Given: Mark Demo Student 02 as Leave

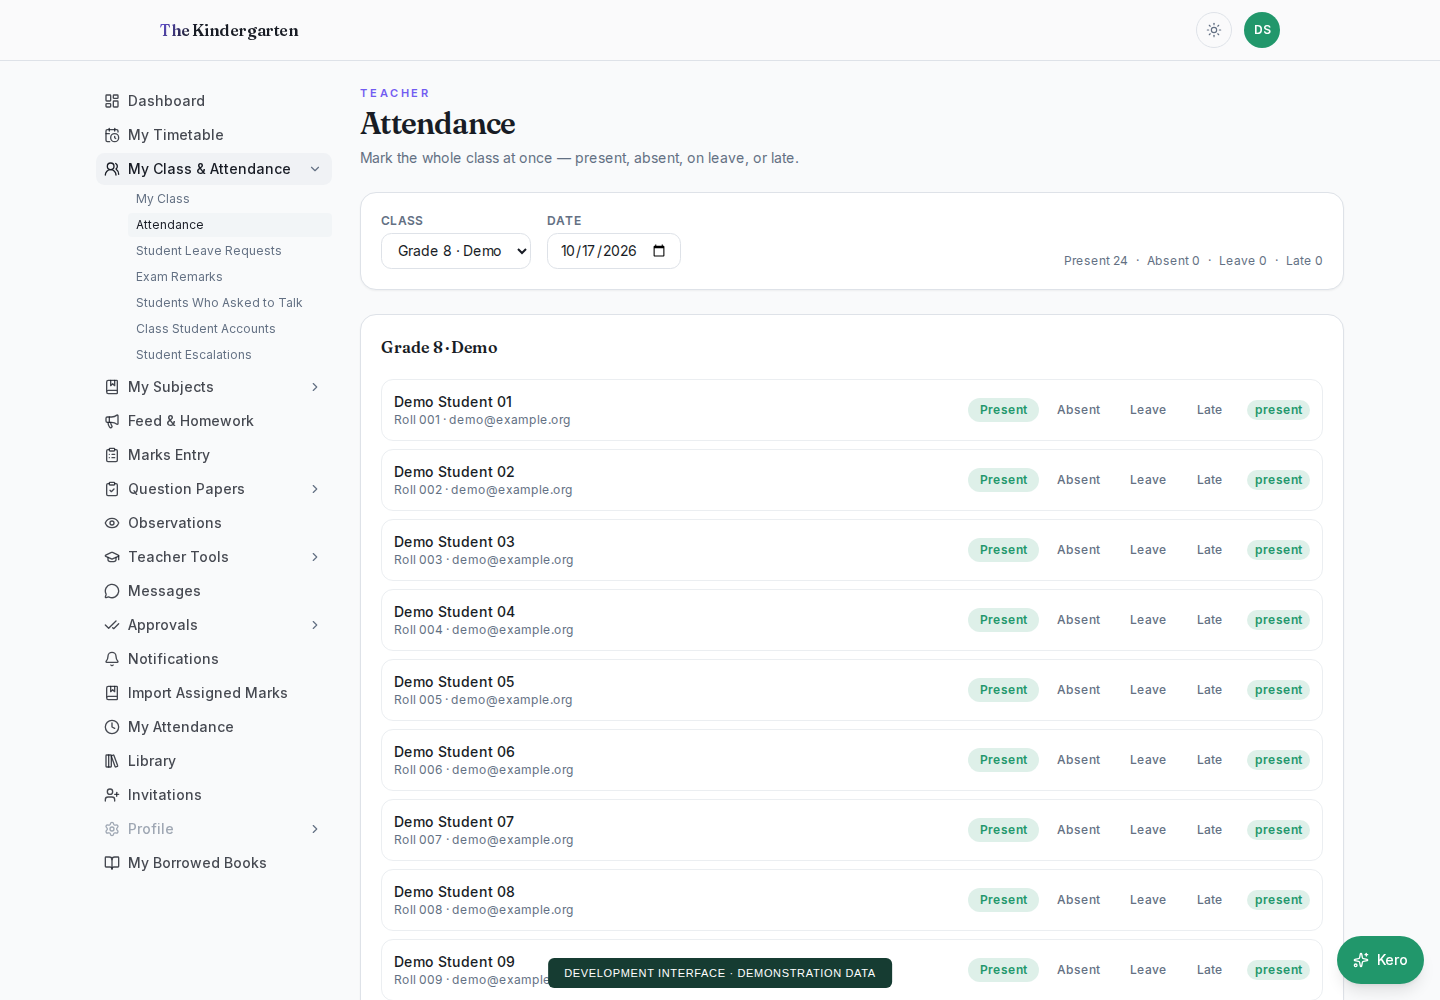Looking at the screenshot, I should pyautogui.click(x=1148, y=480).
